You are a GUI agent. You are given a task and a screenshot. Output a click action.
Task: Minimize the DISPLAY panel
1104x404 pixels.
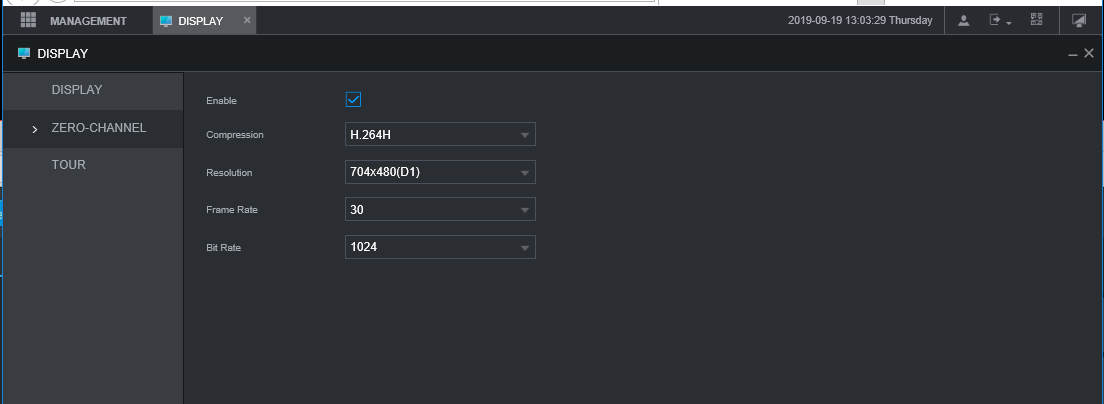coord(1073,54)
